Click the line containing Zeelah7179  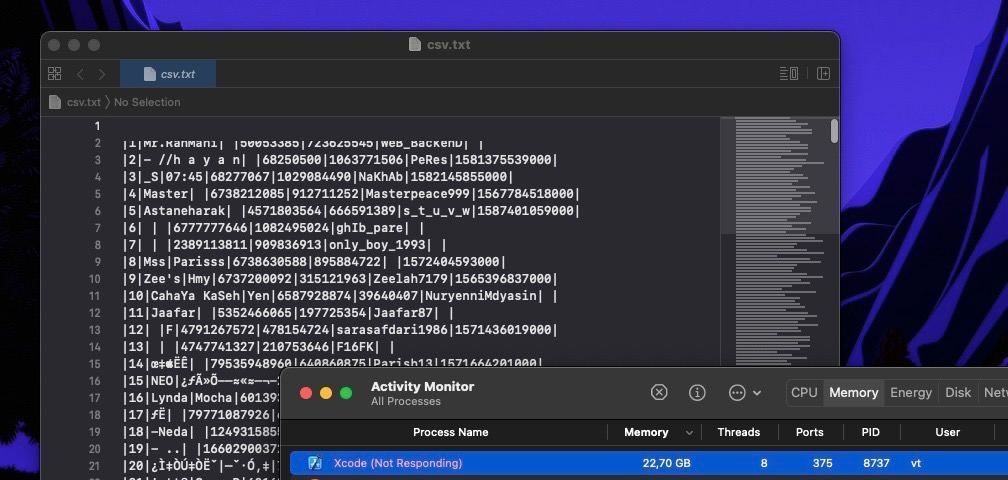(x=340, y=279)
